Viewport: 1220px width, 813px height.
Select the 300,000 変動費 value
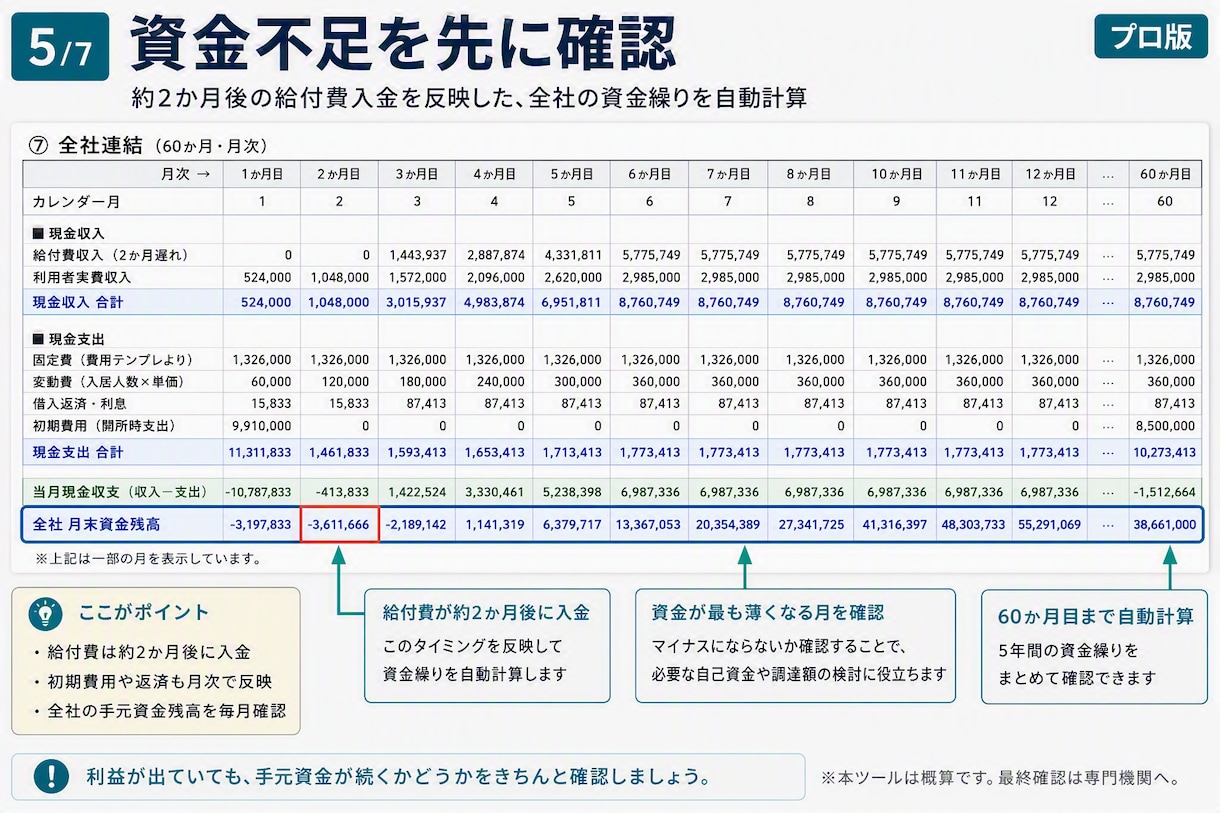pyautogui.click(x=576, y=381)
